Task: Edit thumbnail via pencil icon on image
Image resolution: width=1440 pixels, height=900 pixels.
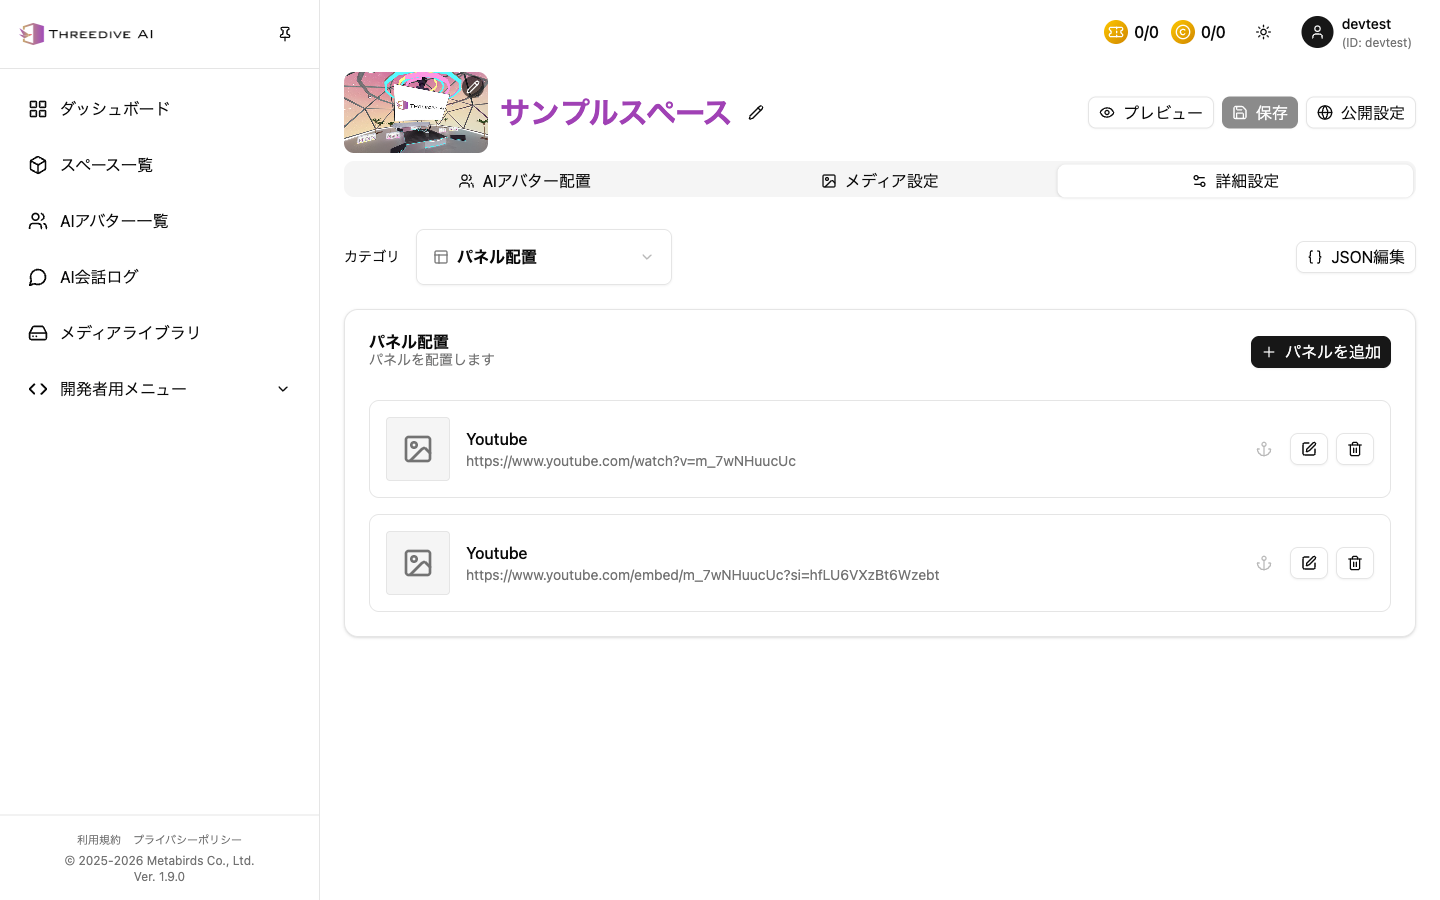Action: click(x=473, y=87)
